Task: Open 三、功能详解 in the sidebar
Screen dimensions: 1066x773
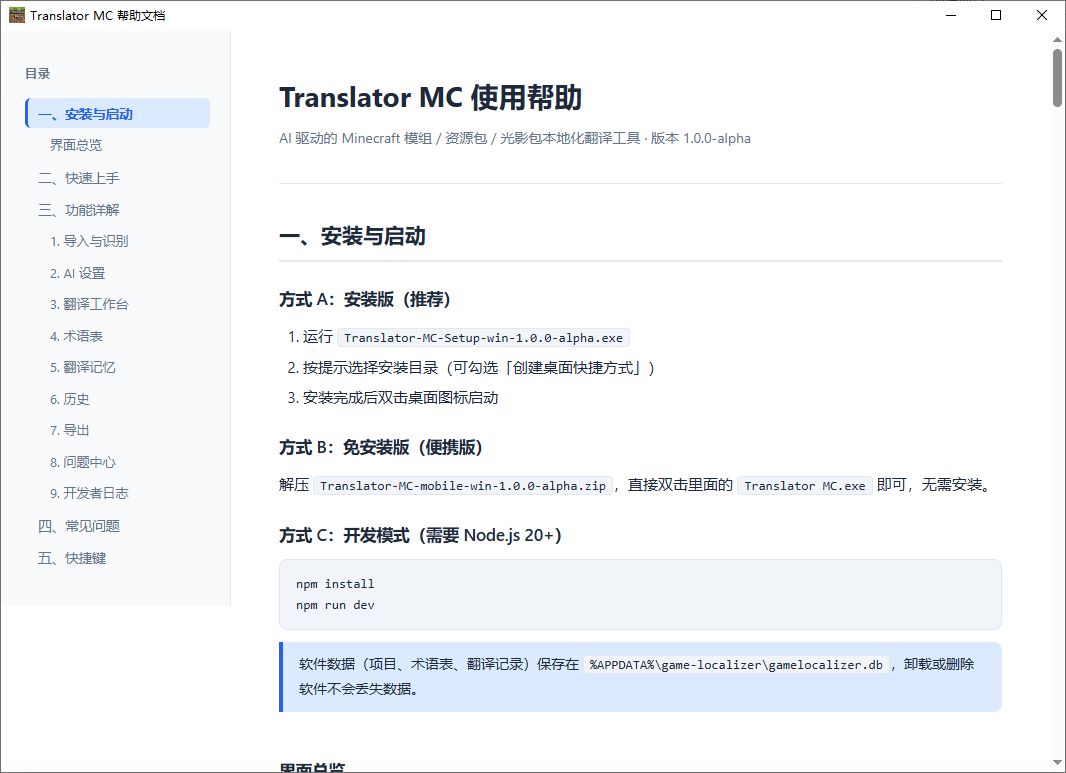Action: pyautogui.click(x=78, y=210)
